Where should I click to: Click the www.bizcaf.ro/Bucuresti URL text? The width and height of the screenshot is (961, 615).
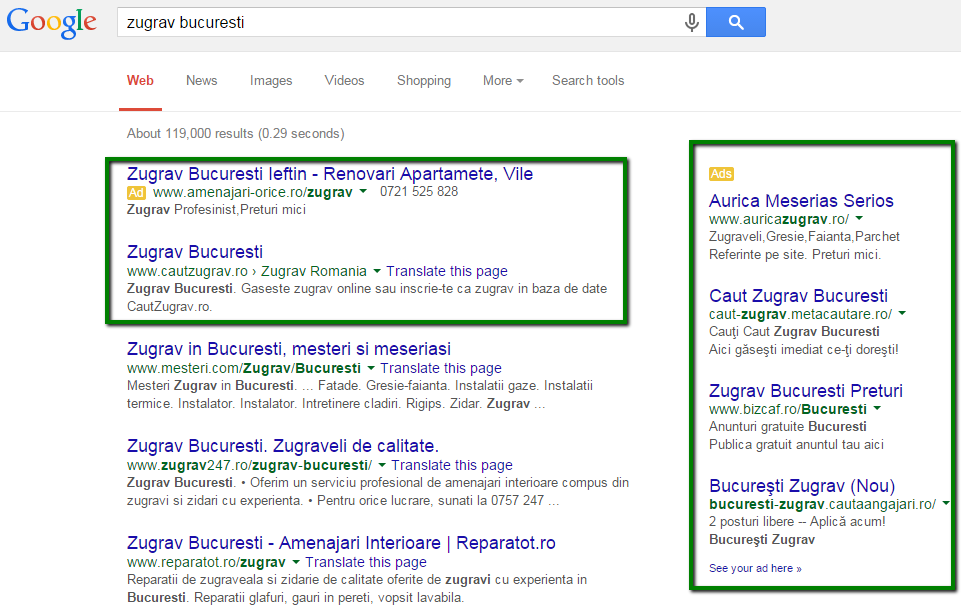pos(788,409)
